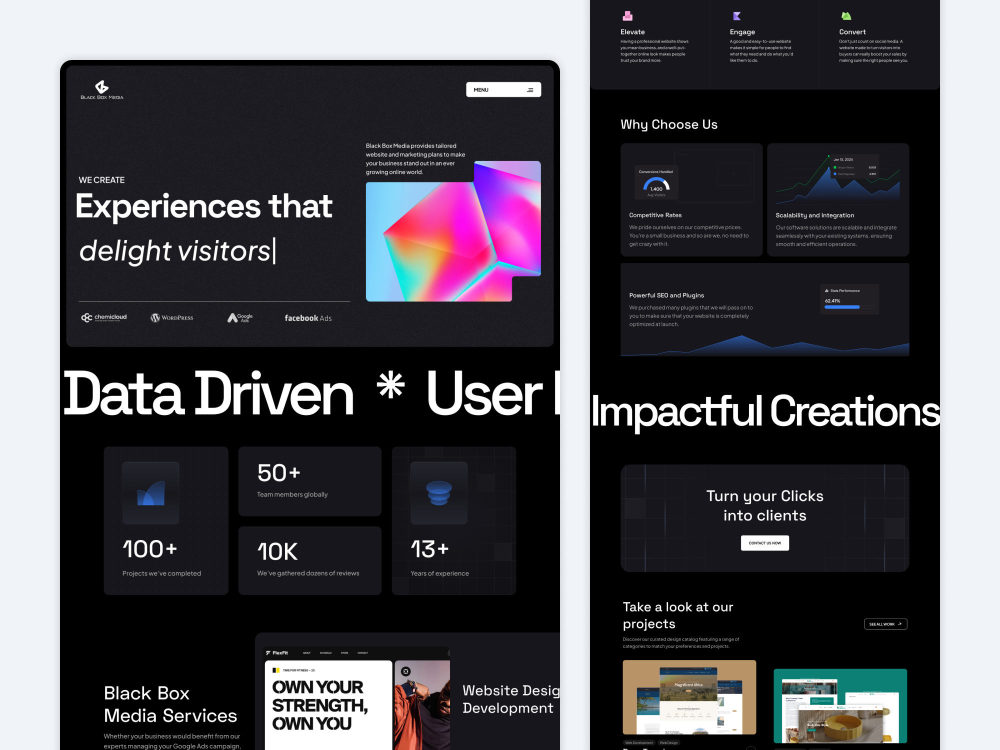Viewport: 1000px width, 750px height.
Task: Click the 'Competitive Rates' card title
Action: (x=655, y=215)
